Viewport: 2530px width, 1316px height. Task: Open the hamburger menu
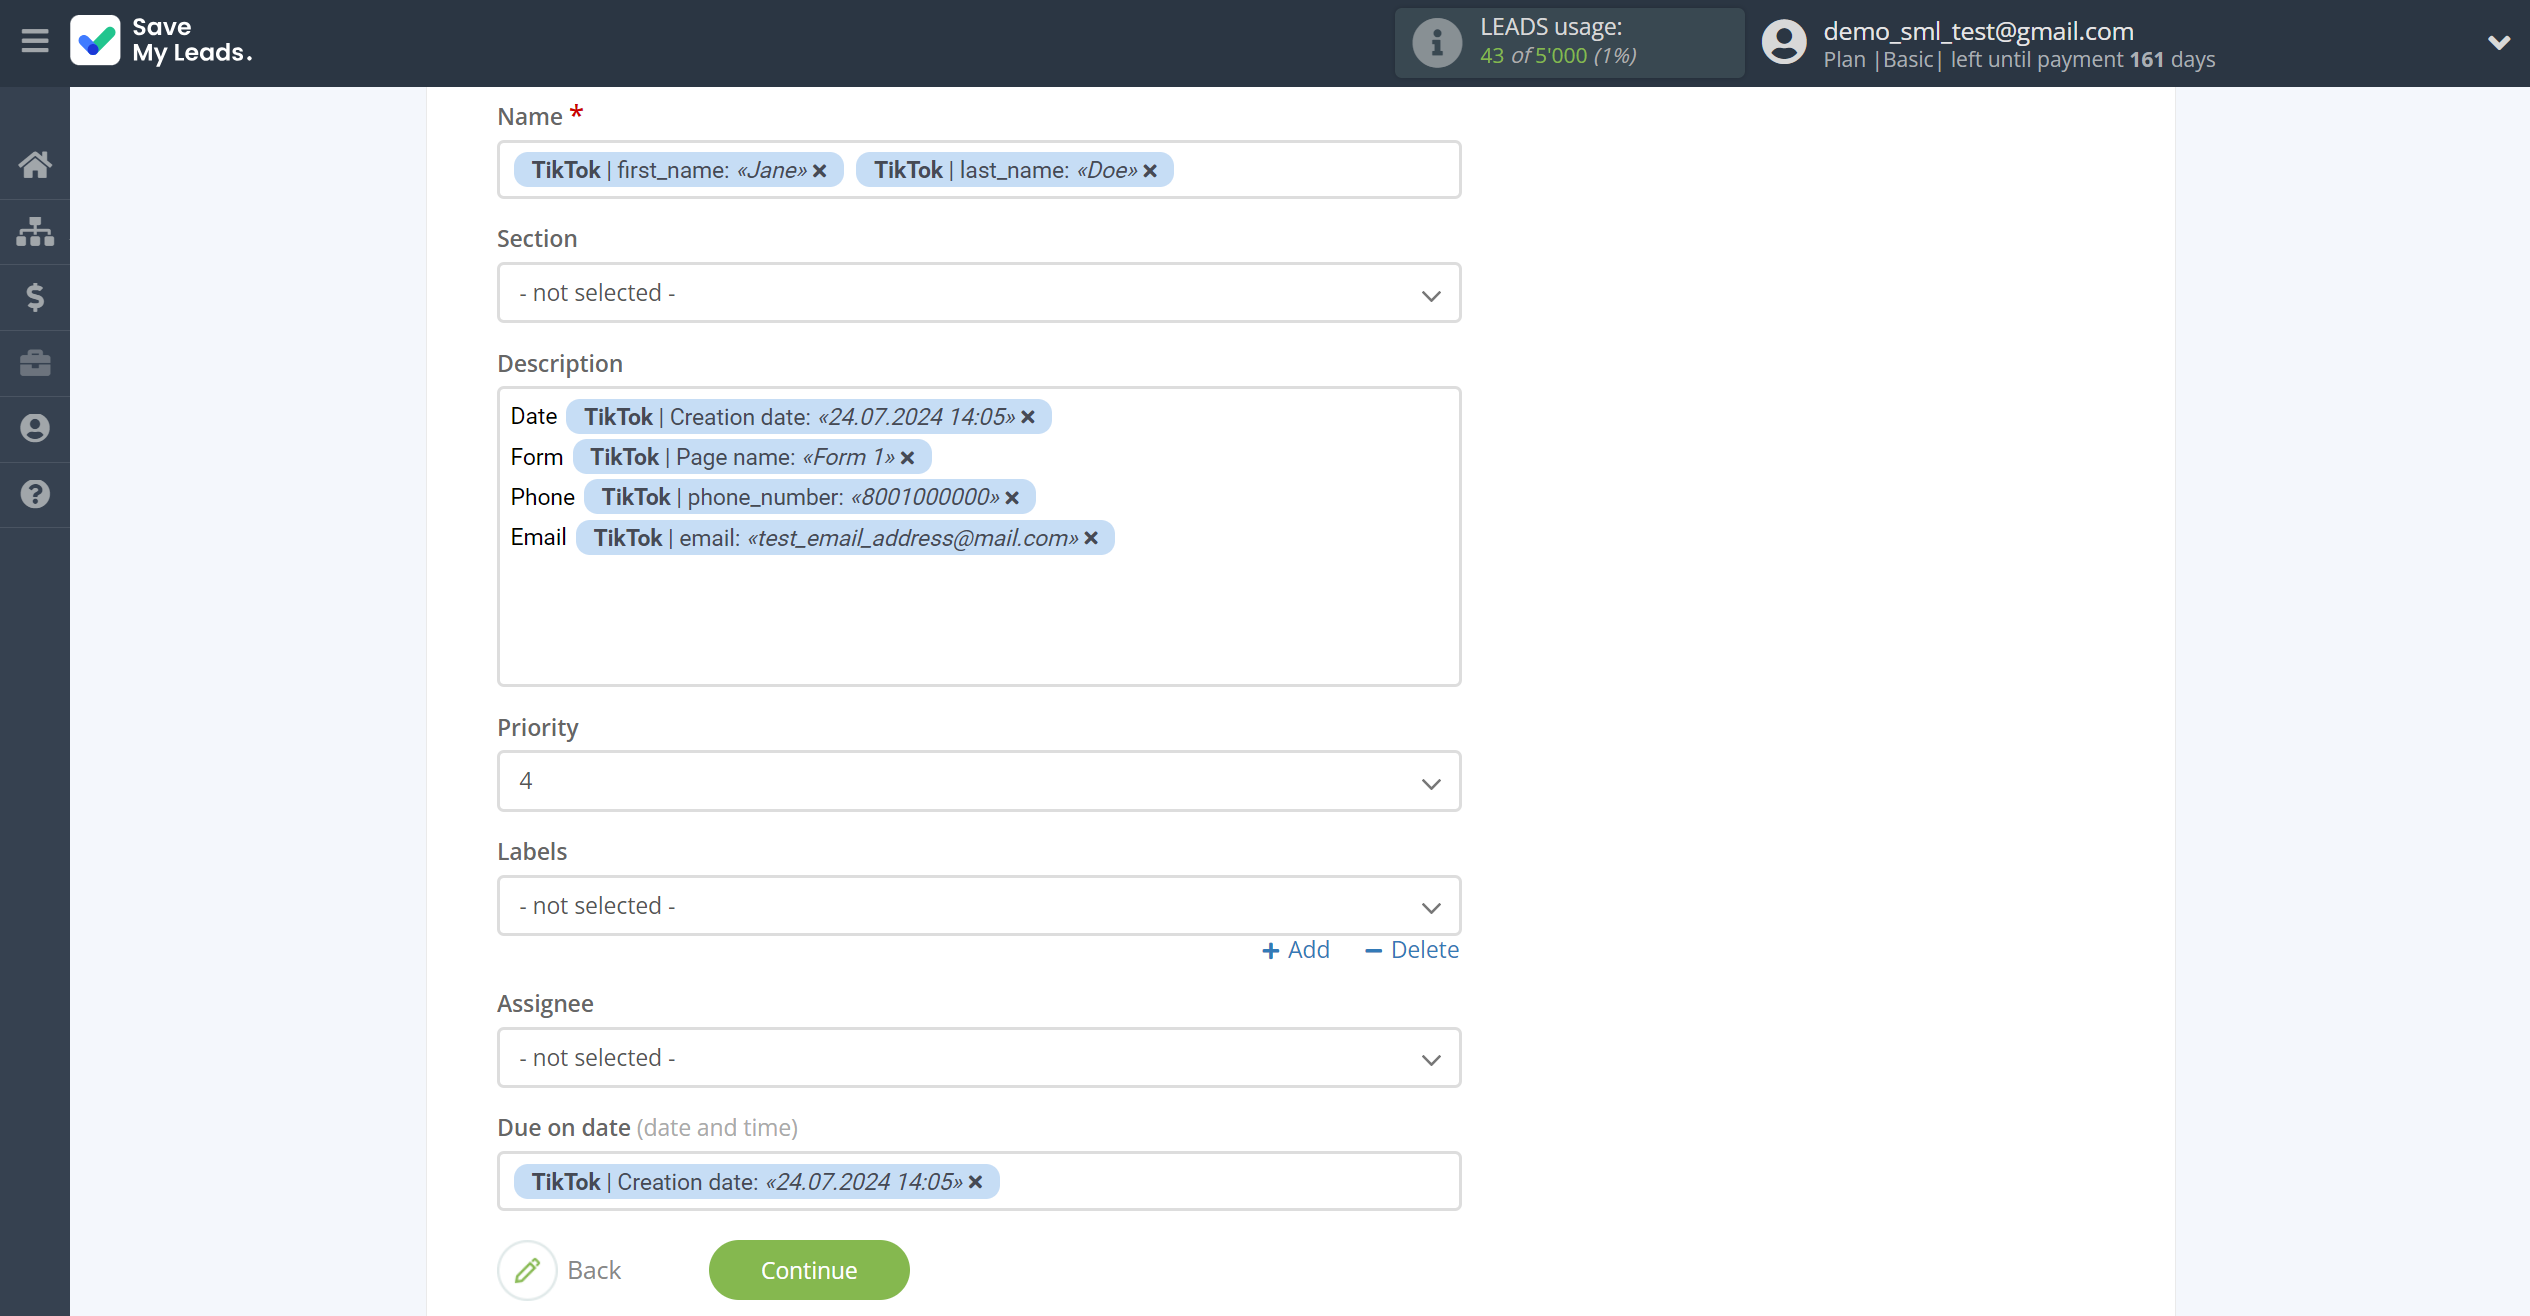tap(35, 41)
